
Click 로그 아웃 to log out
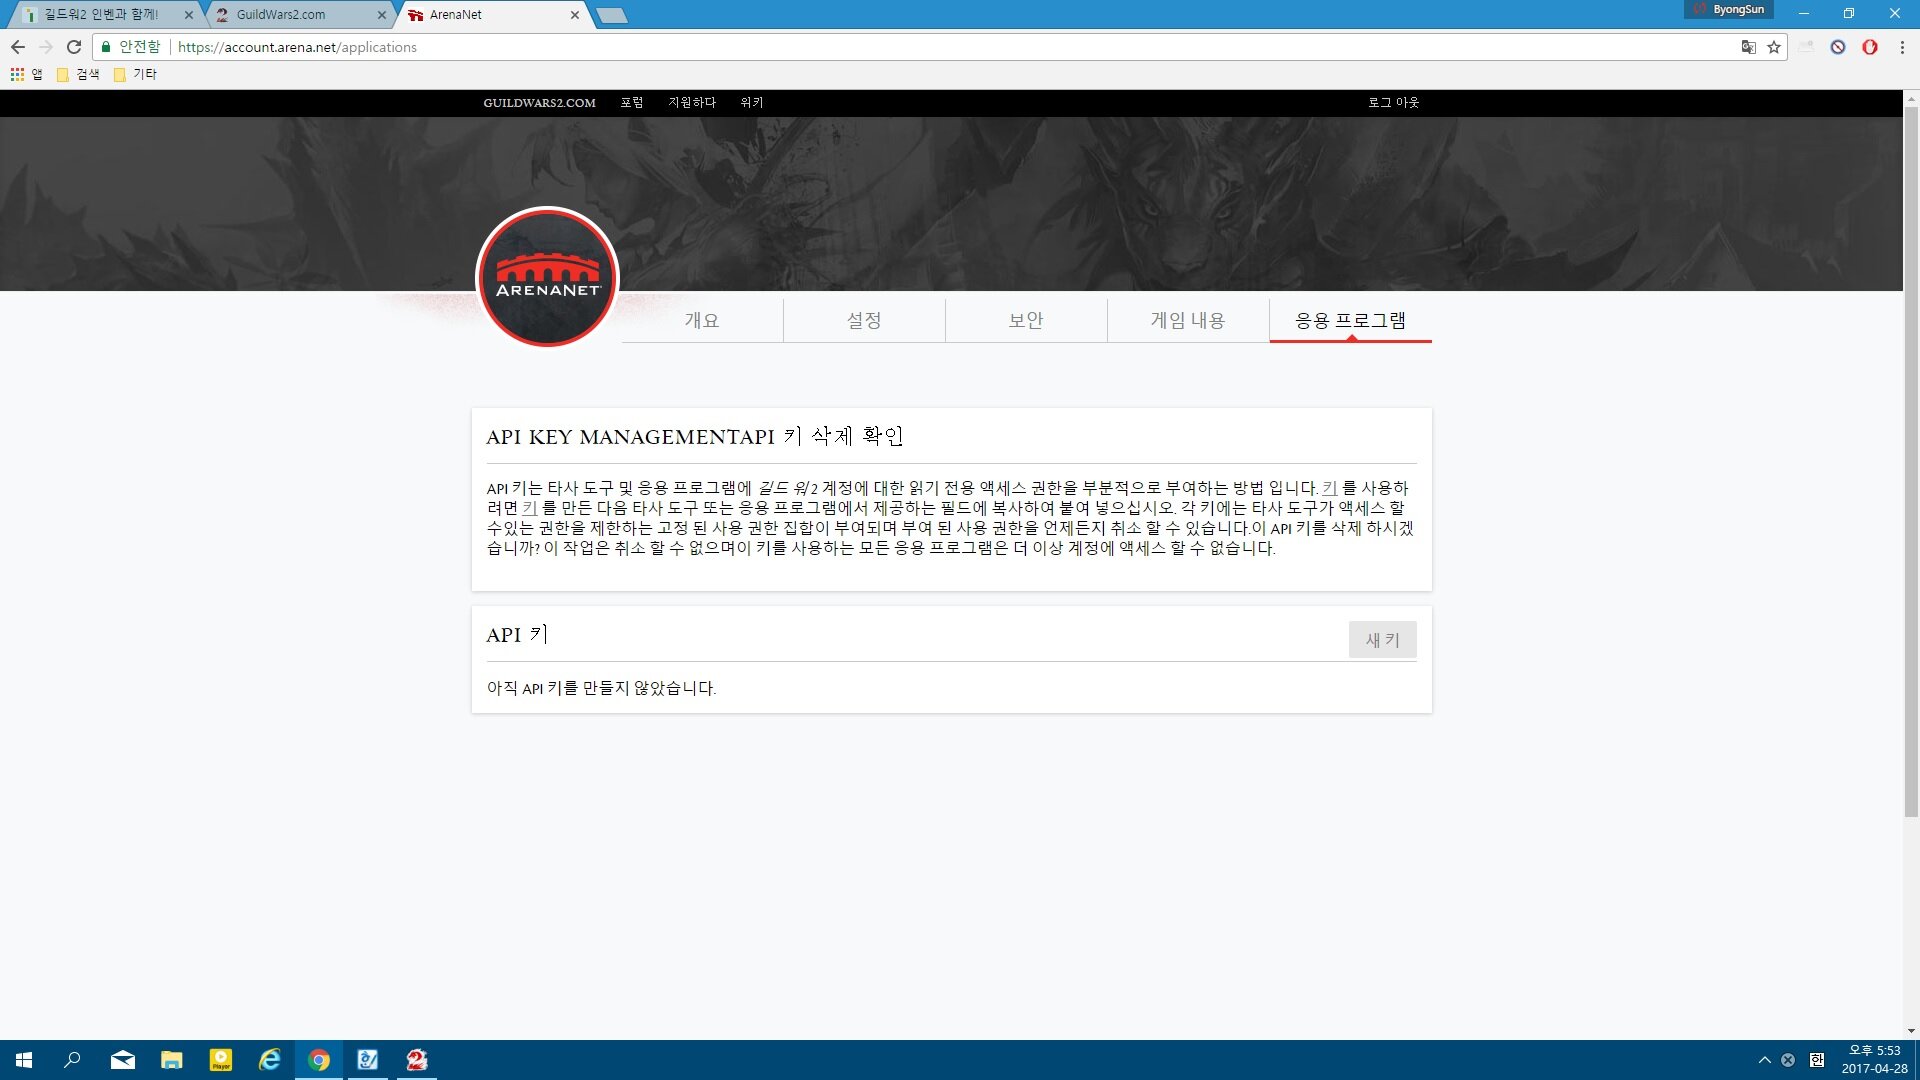click(x=1394, y=103)
